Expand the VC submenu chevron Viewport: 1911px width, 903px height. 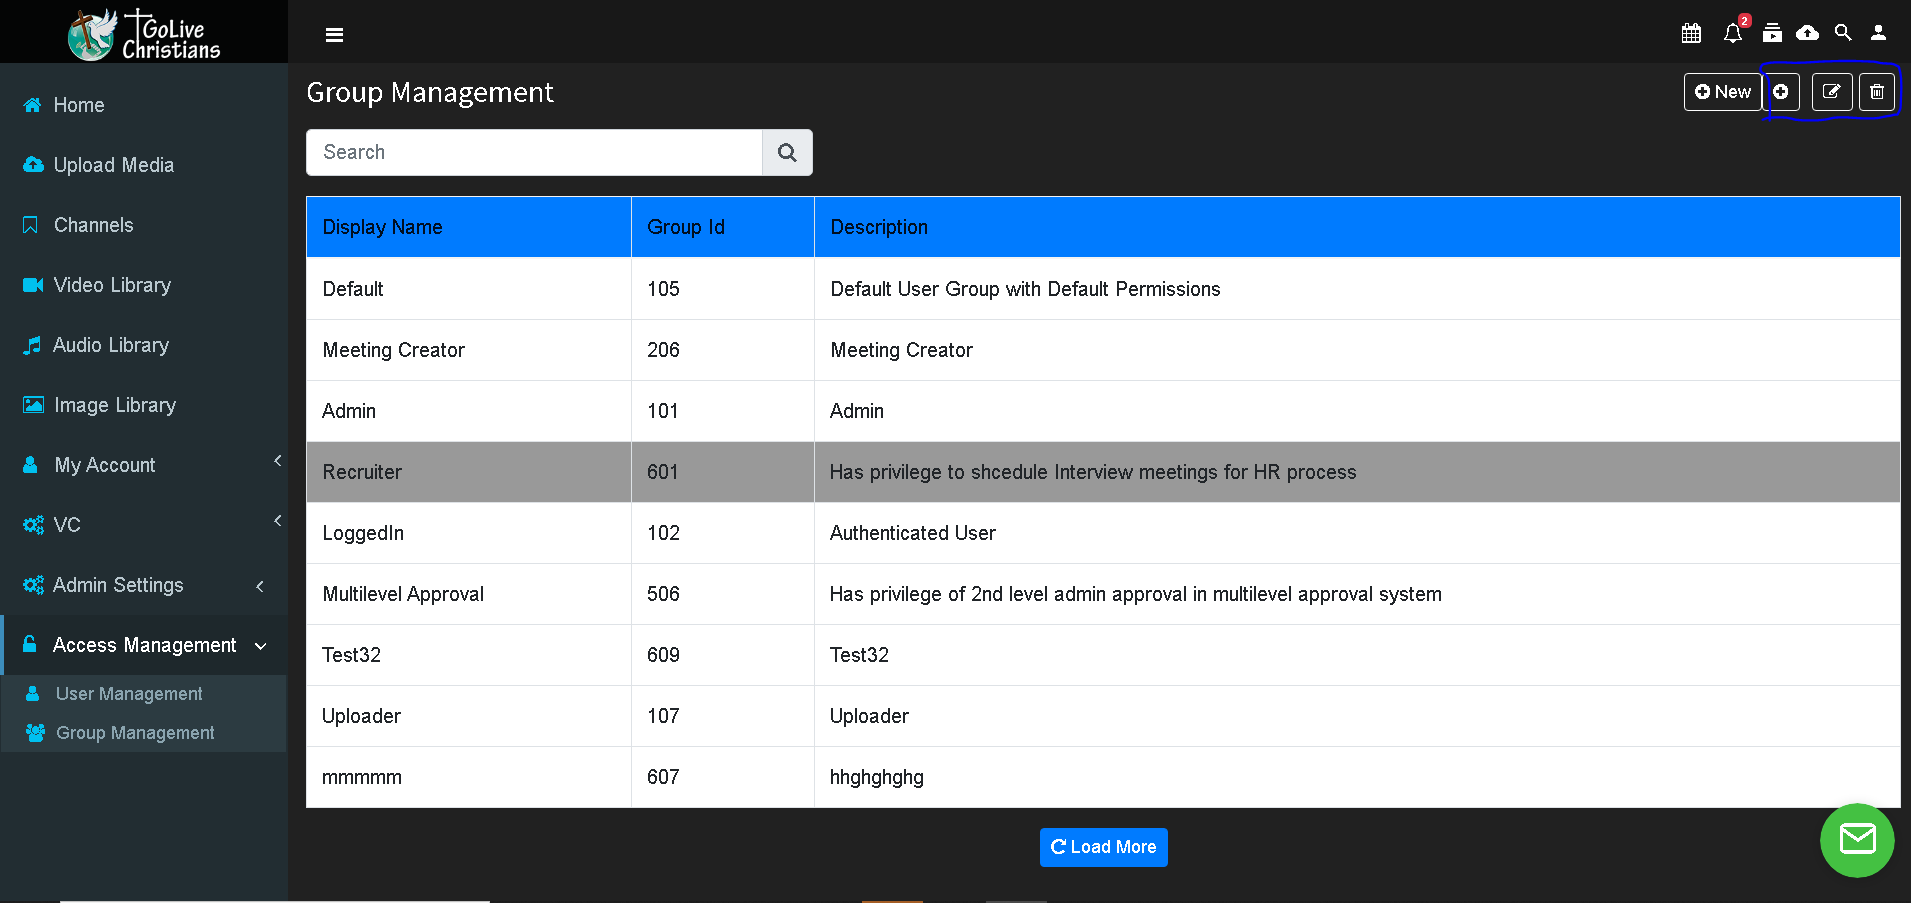[x=278, y=521]
